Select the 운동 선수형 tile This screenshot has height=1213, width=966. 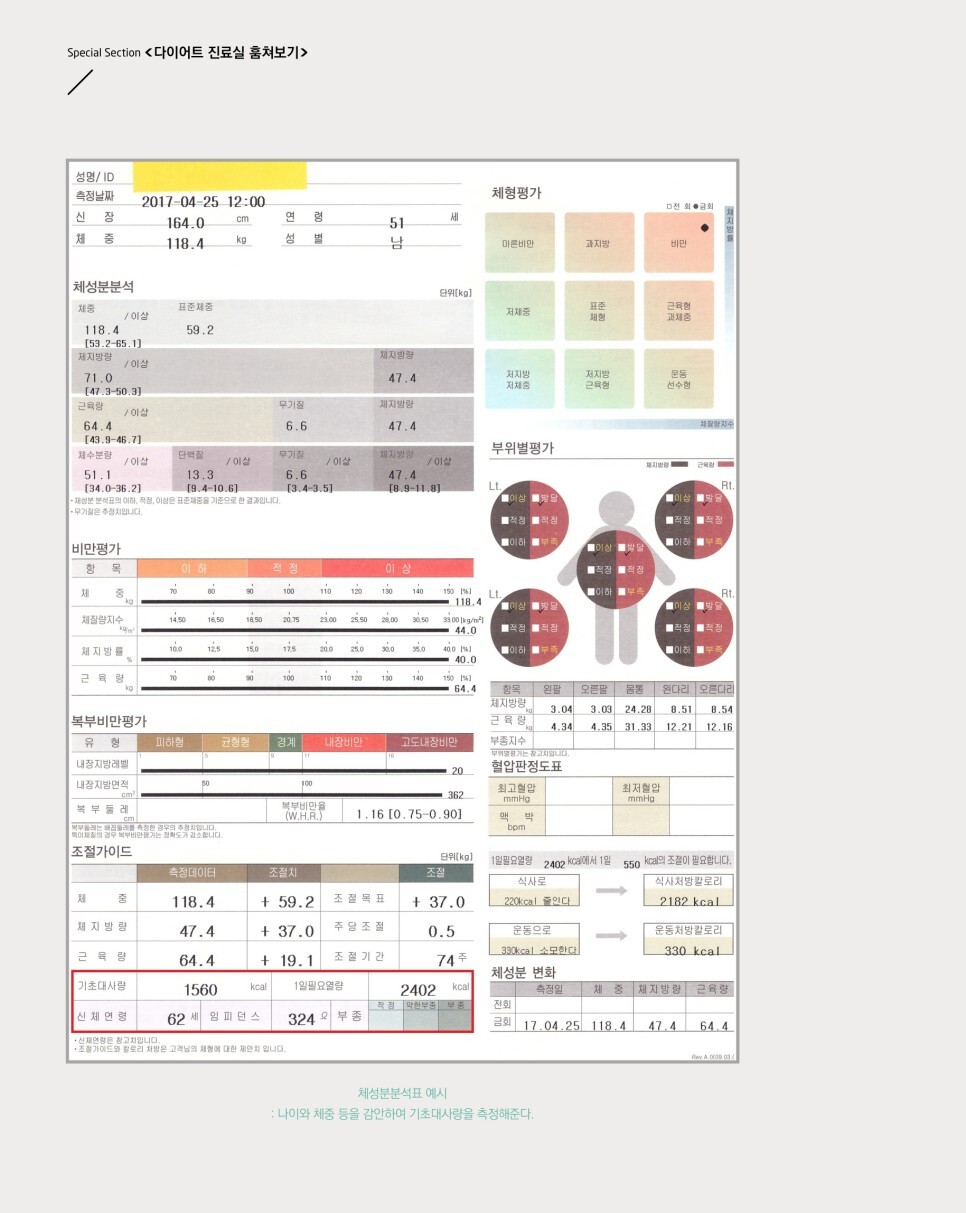[679, 379]
